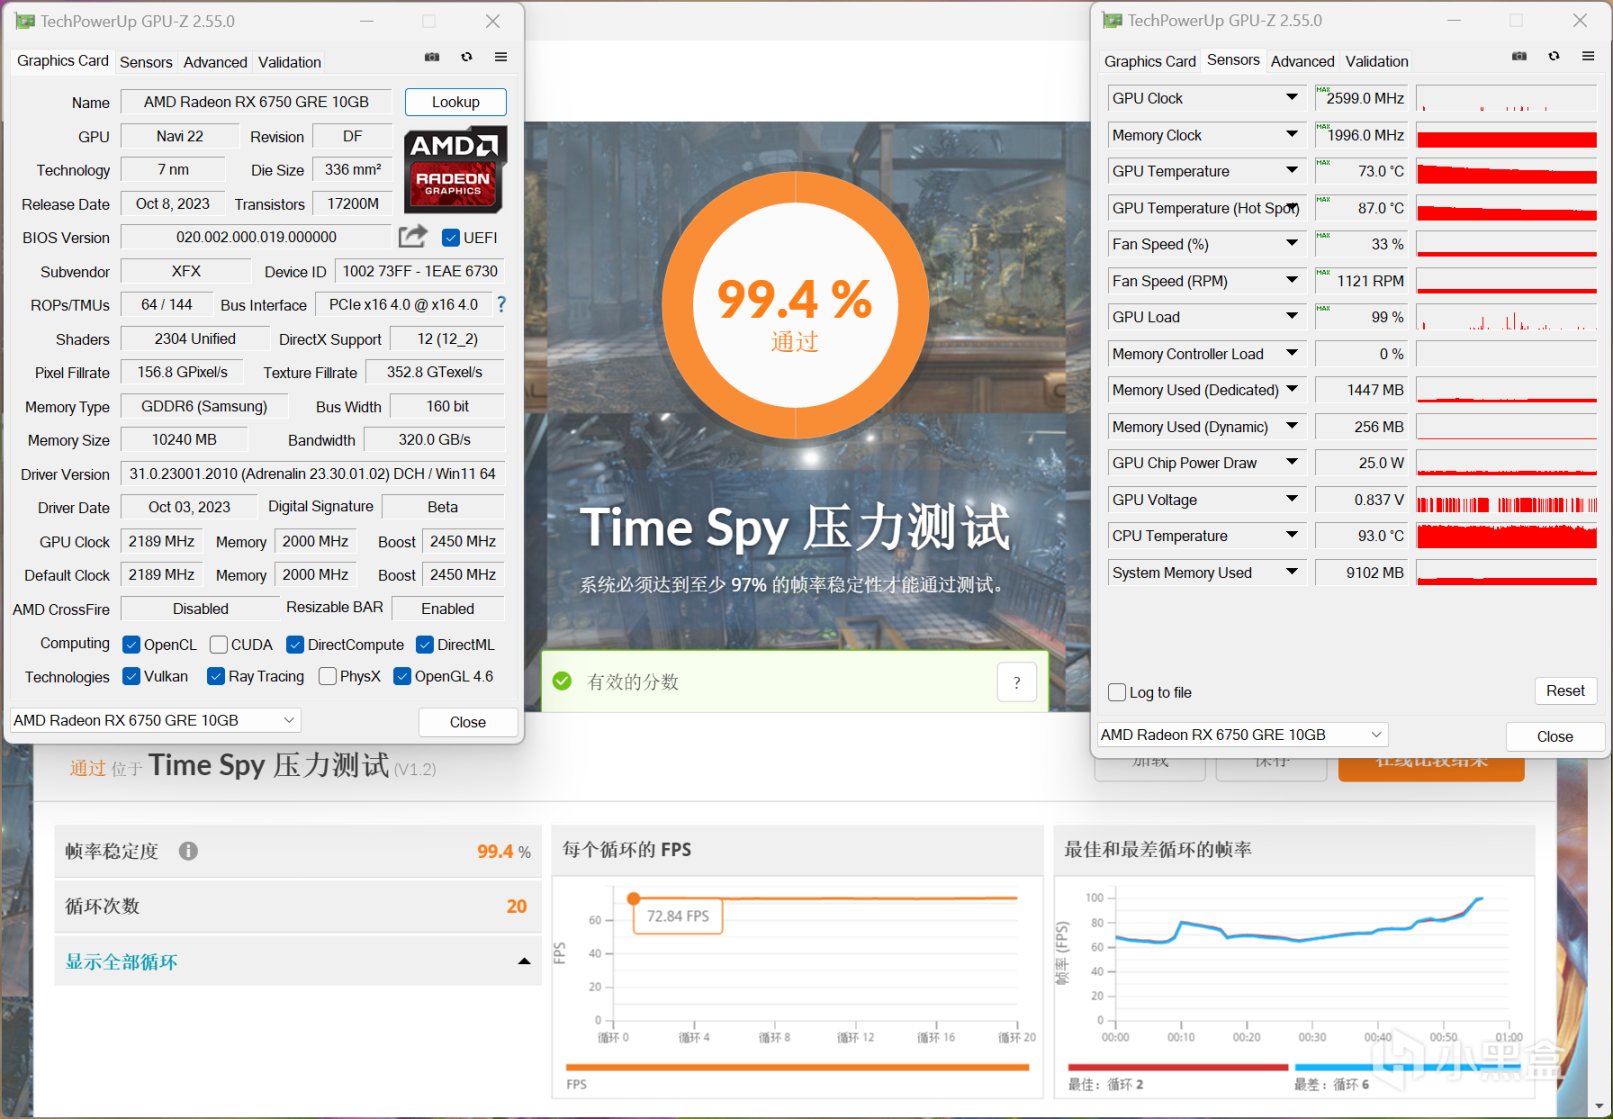Open Validation tab in left GPU-Z window
Screen dimensions: 1613x1119
pyautogui.click(x=290, y=62)
